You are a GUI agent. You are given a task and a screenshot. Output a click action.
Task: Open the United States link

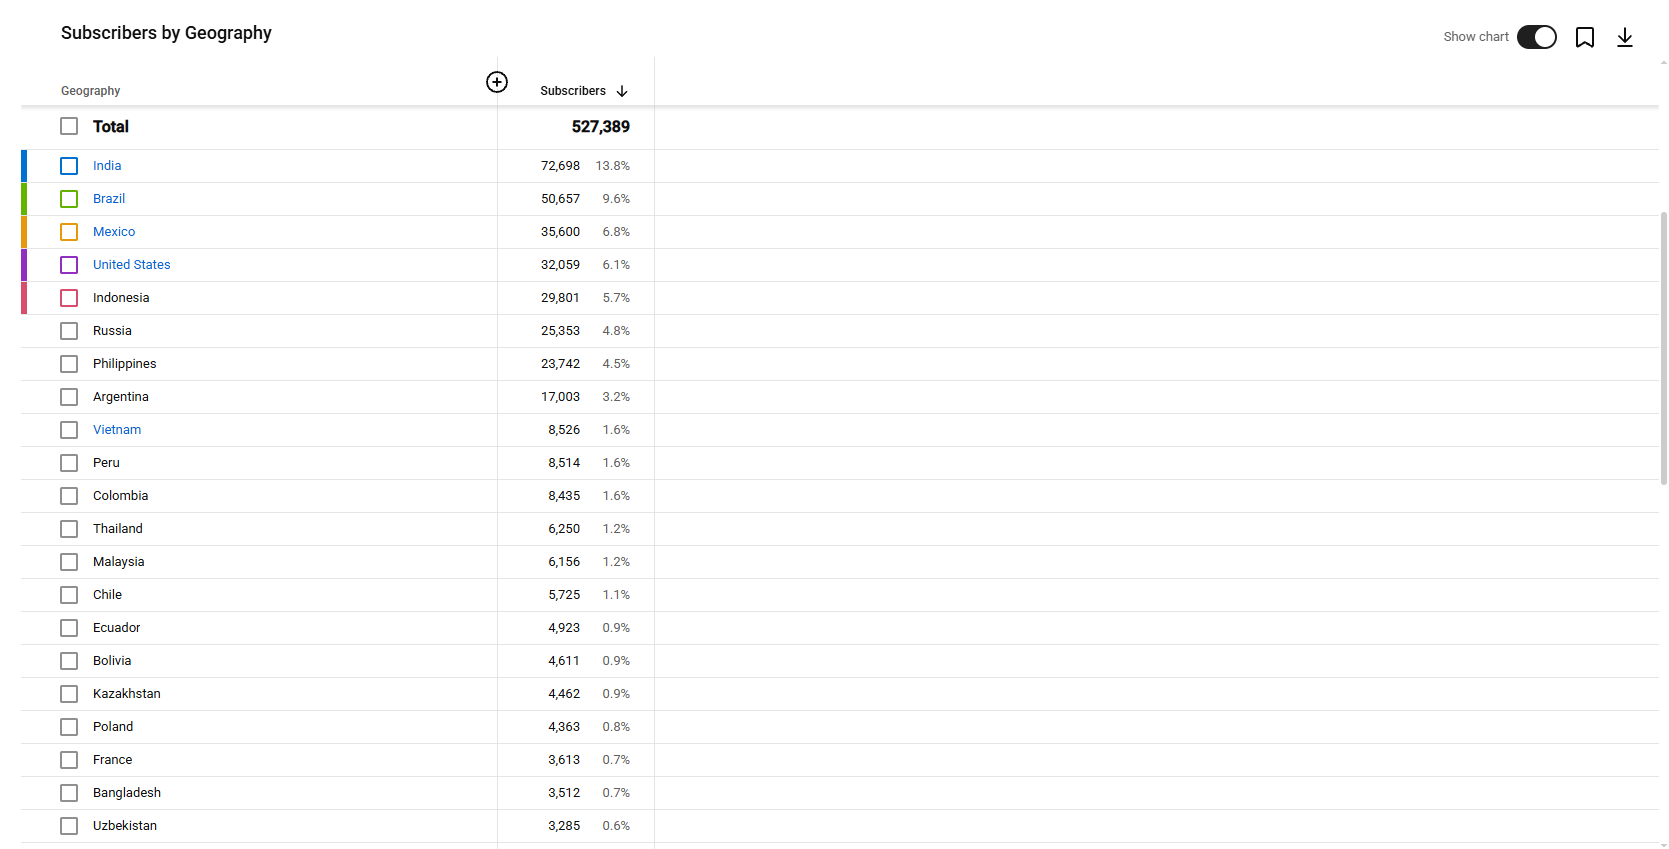click(x=132, y=265)
